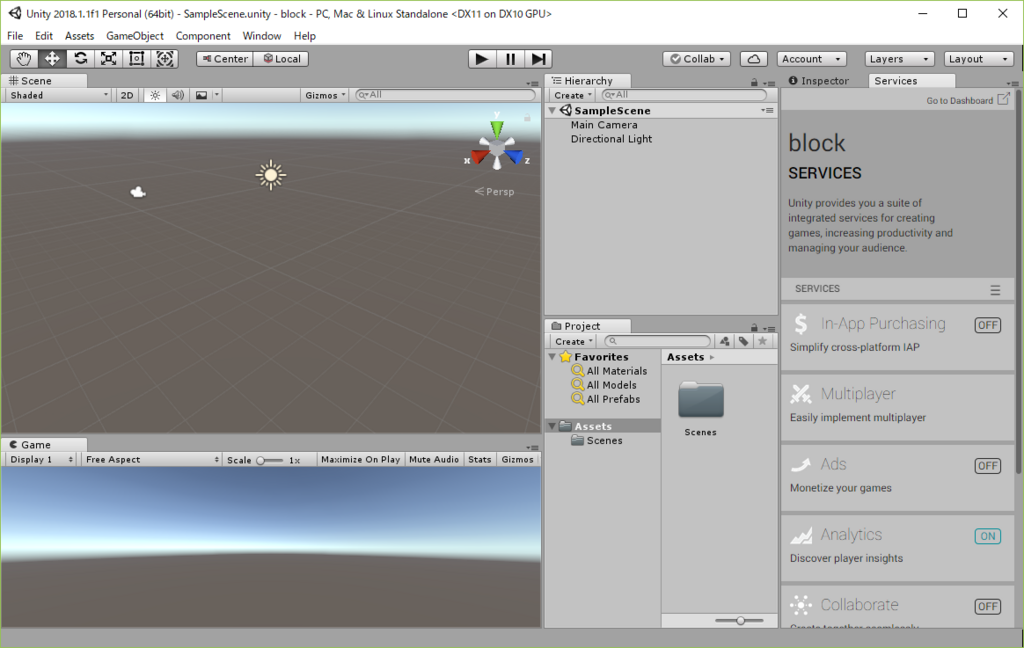This screenshot has height=648, width=1024.
Task: Select the Scale tool
Action: click(x=108, y=59)
